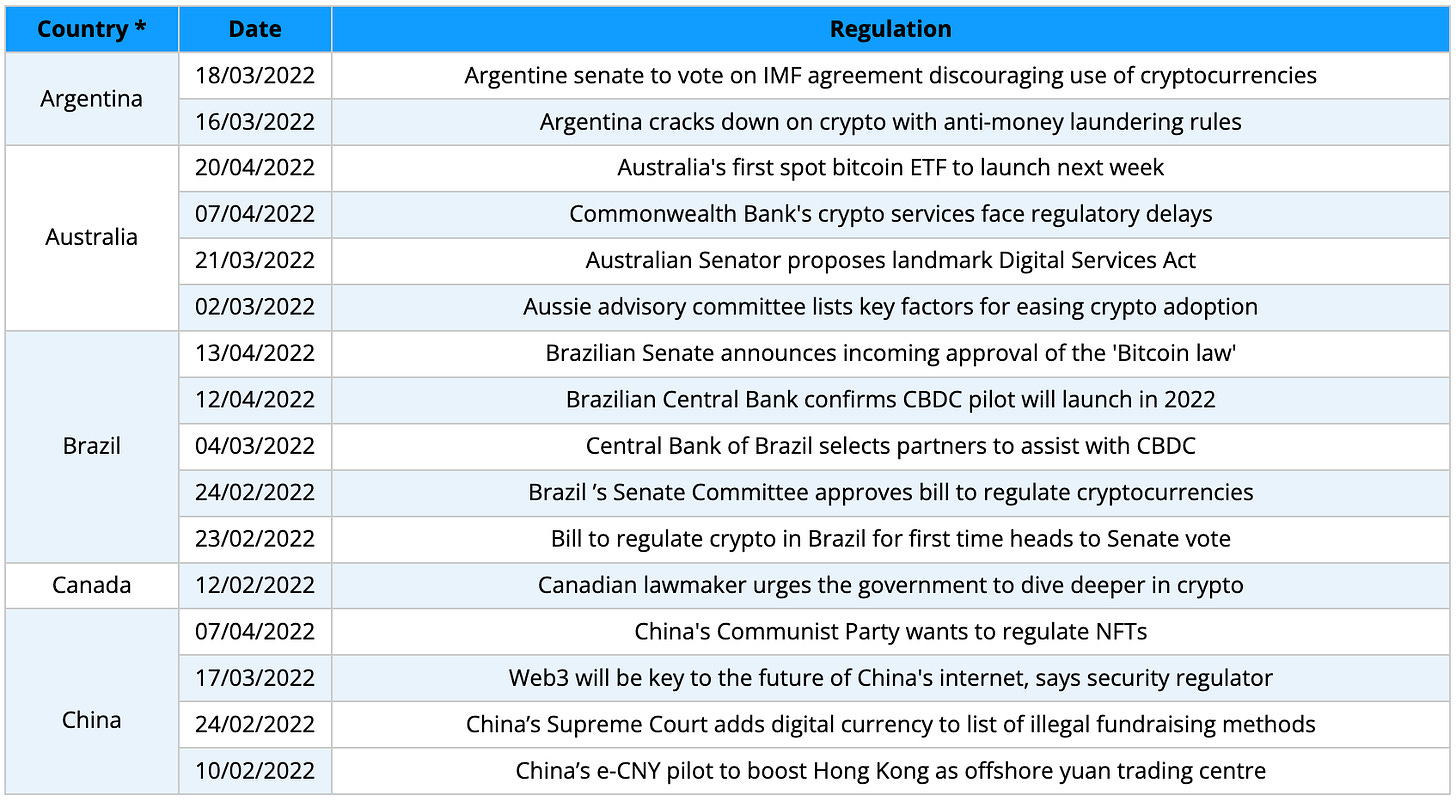Open Australian Senator Digital Services Act headline

click(x=890, y=261)
